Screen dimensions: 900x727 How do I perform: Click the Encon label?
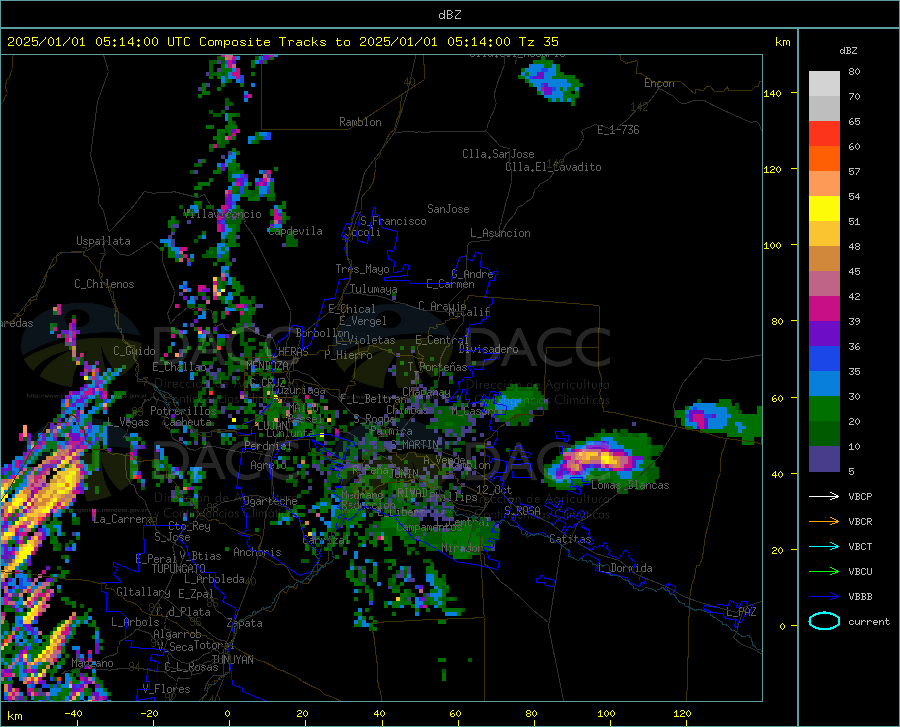point(659,83)
